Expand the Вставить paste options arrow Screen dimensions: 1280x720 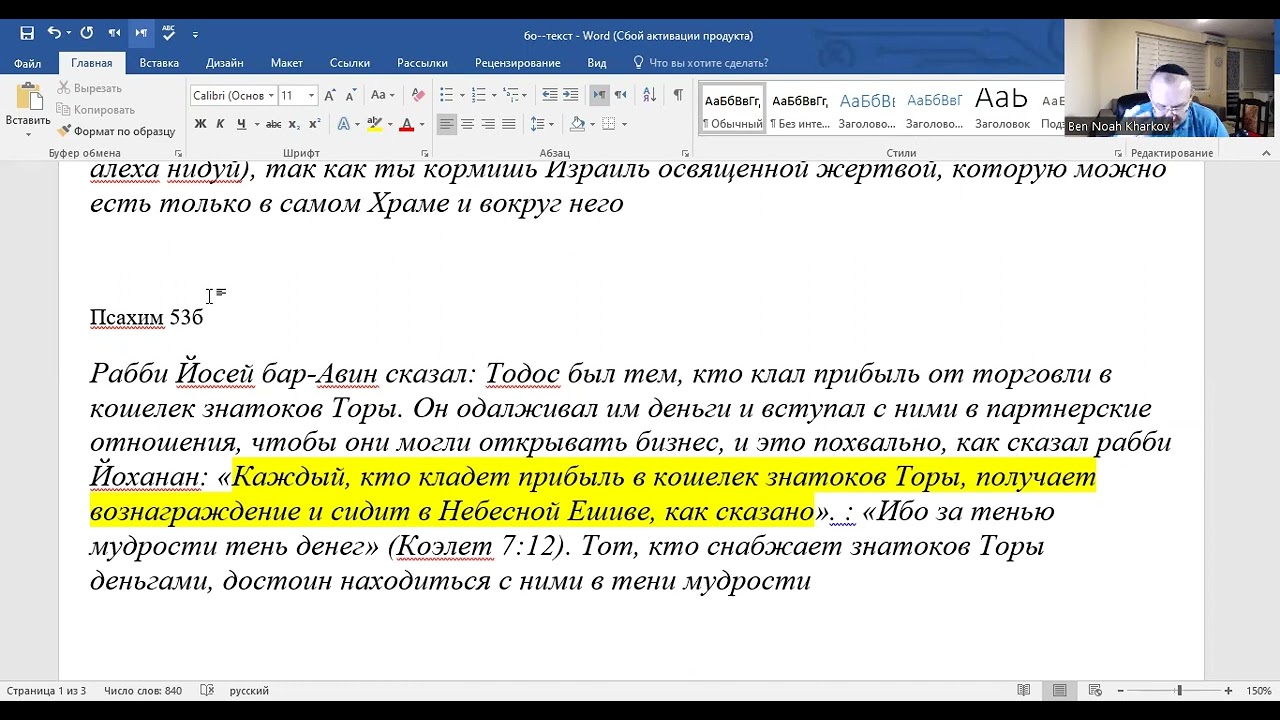pos(28,133)
